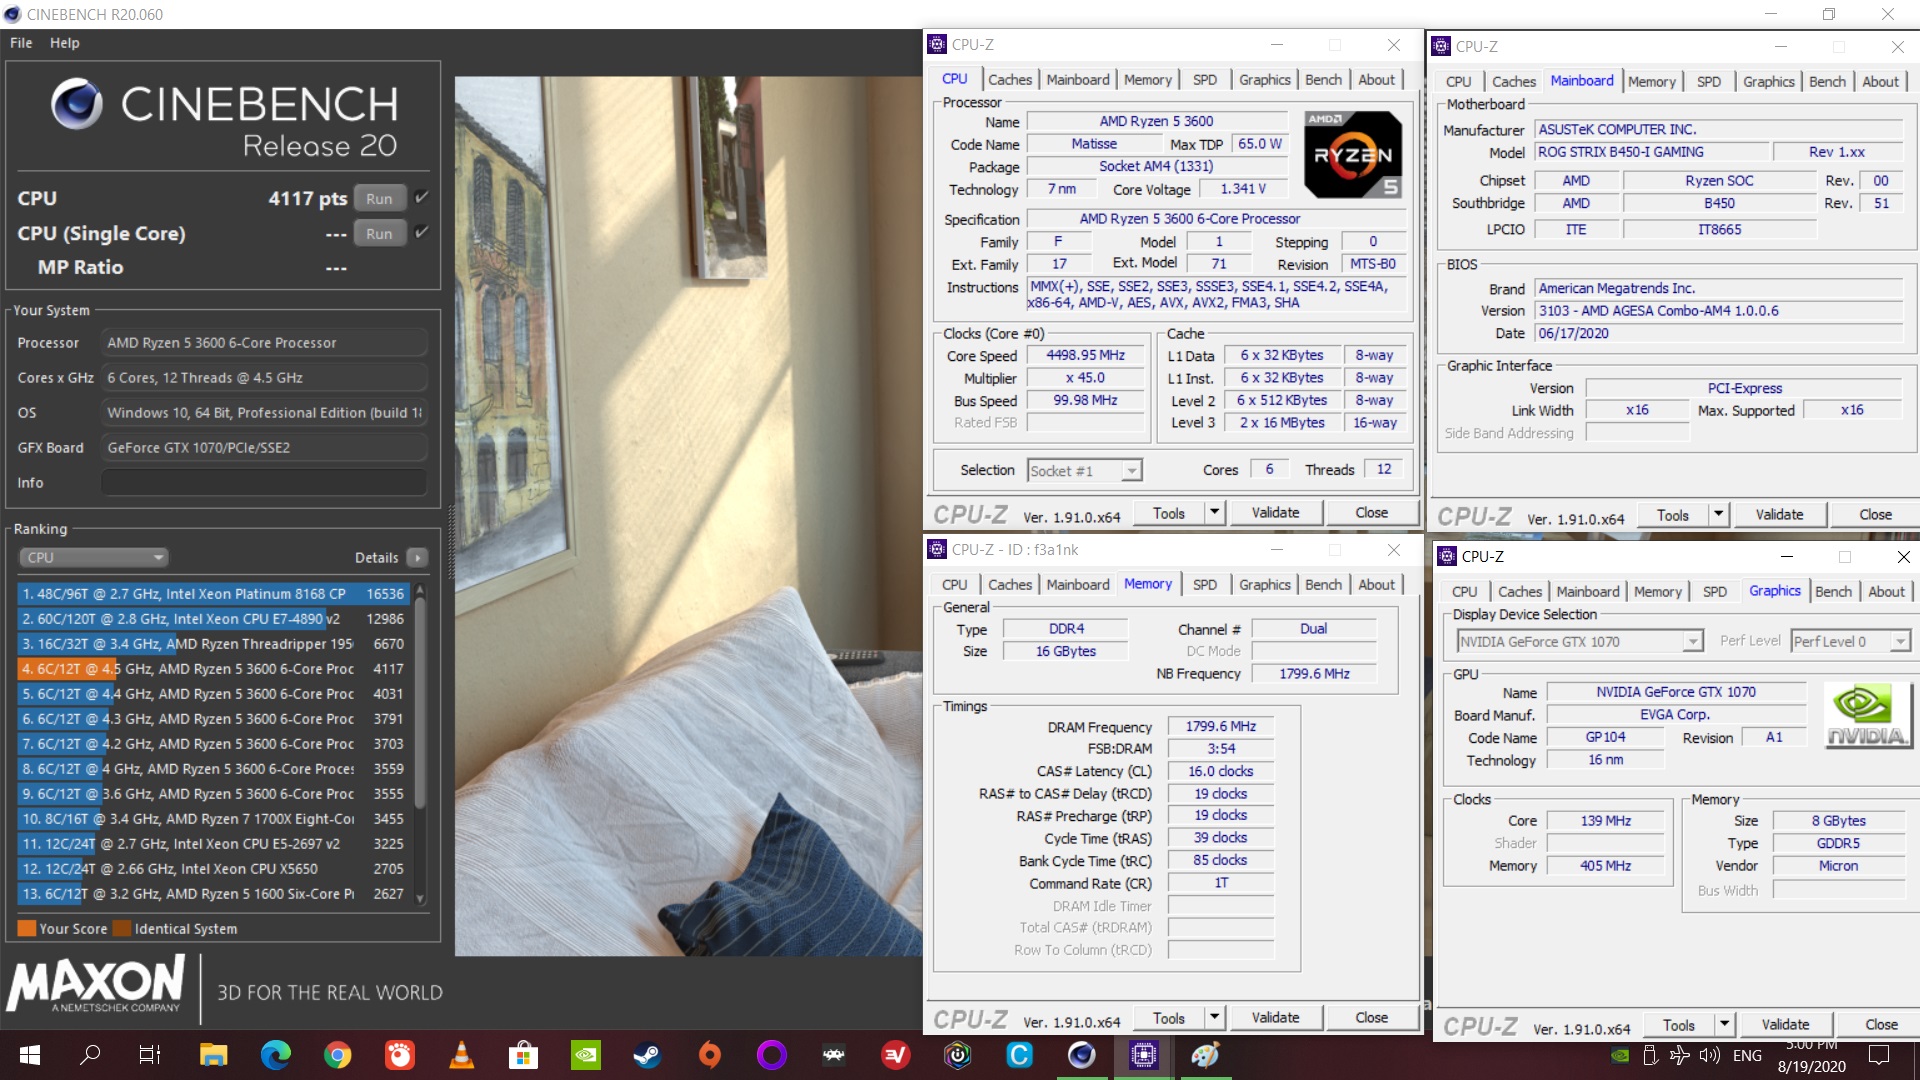Screen dimensions: 1920x1080
Task: Open ExpressVPN taskbar icon
Action: click(895, 1055)
